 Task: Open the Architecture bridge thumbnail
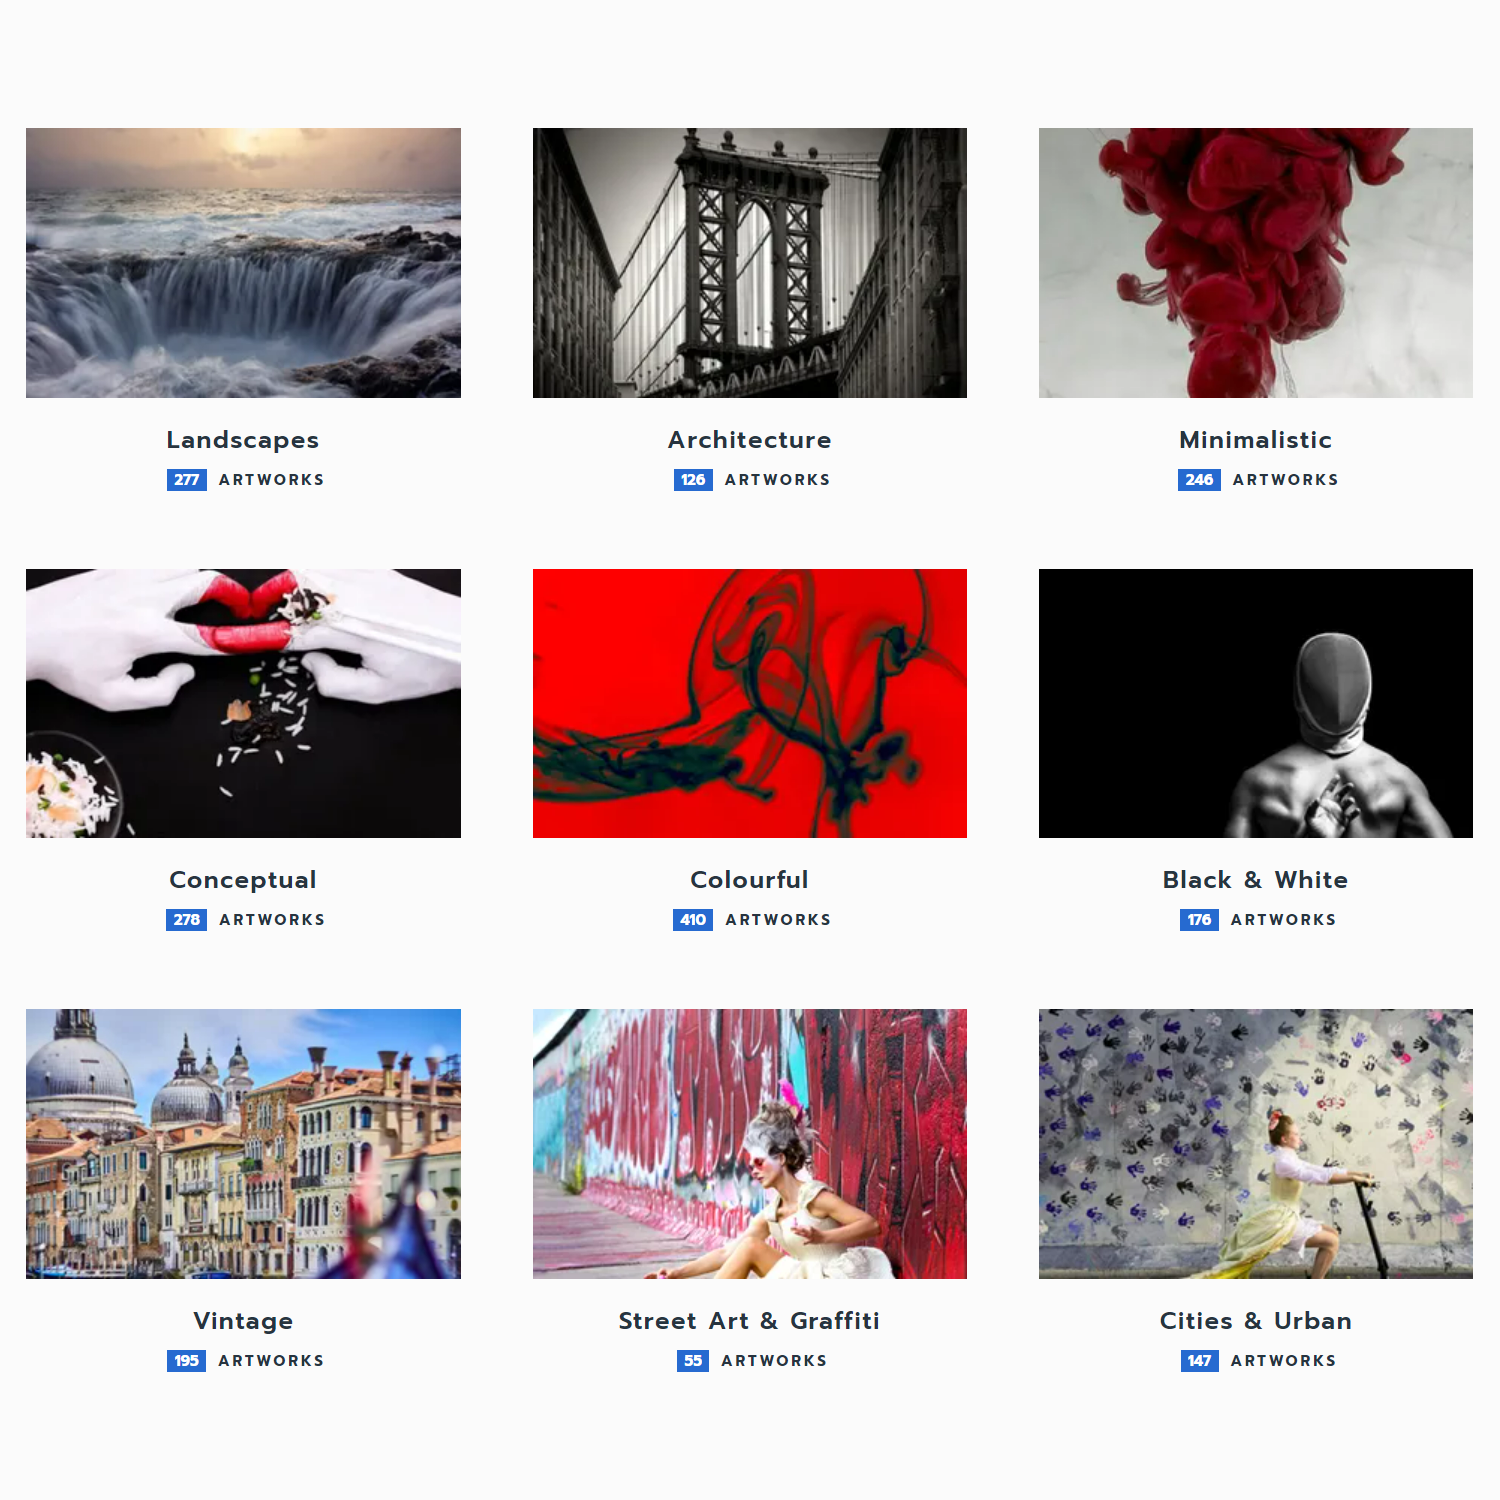750,263
